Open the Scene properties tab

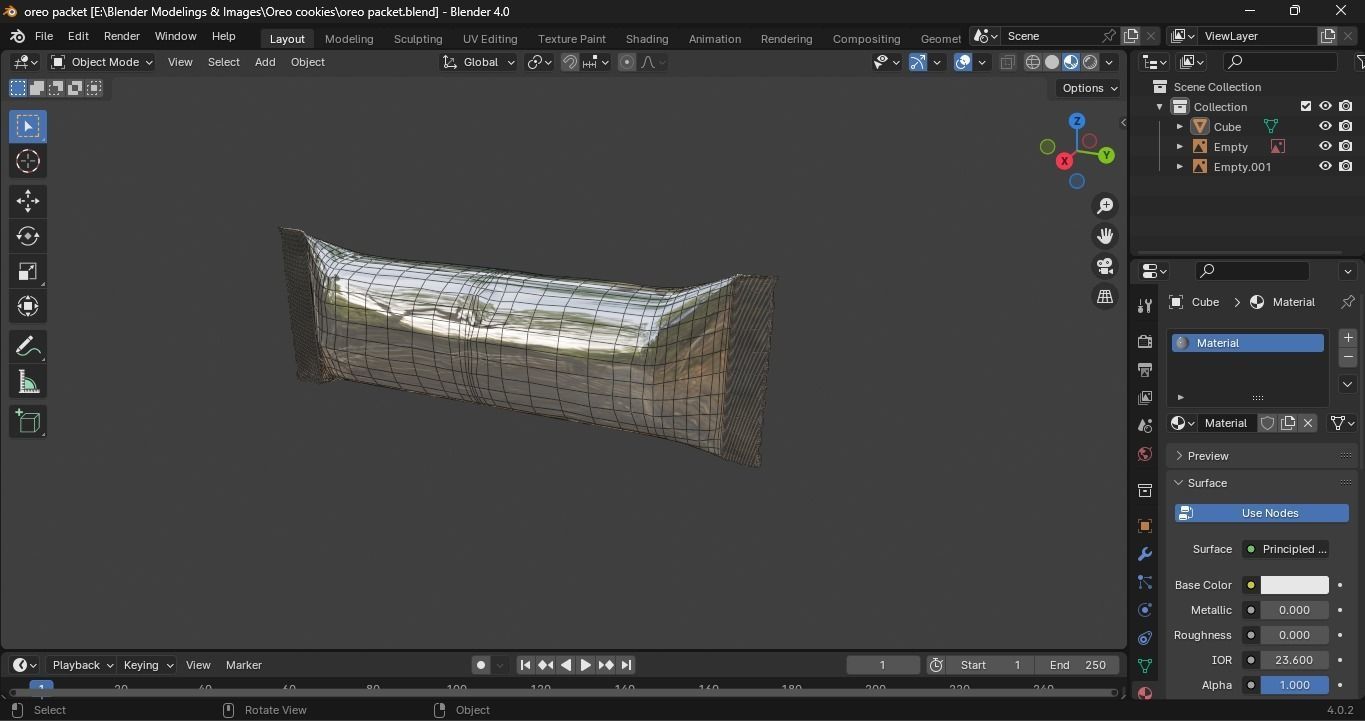(1145, 426)
